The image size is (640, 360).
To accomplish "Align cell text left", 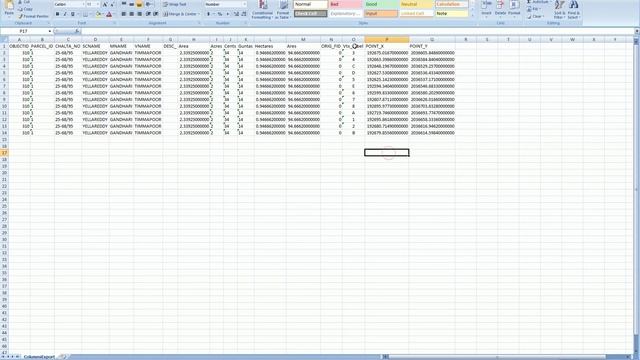I will [124, 14].
